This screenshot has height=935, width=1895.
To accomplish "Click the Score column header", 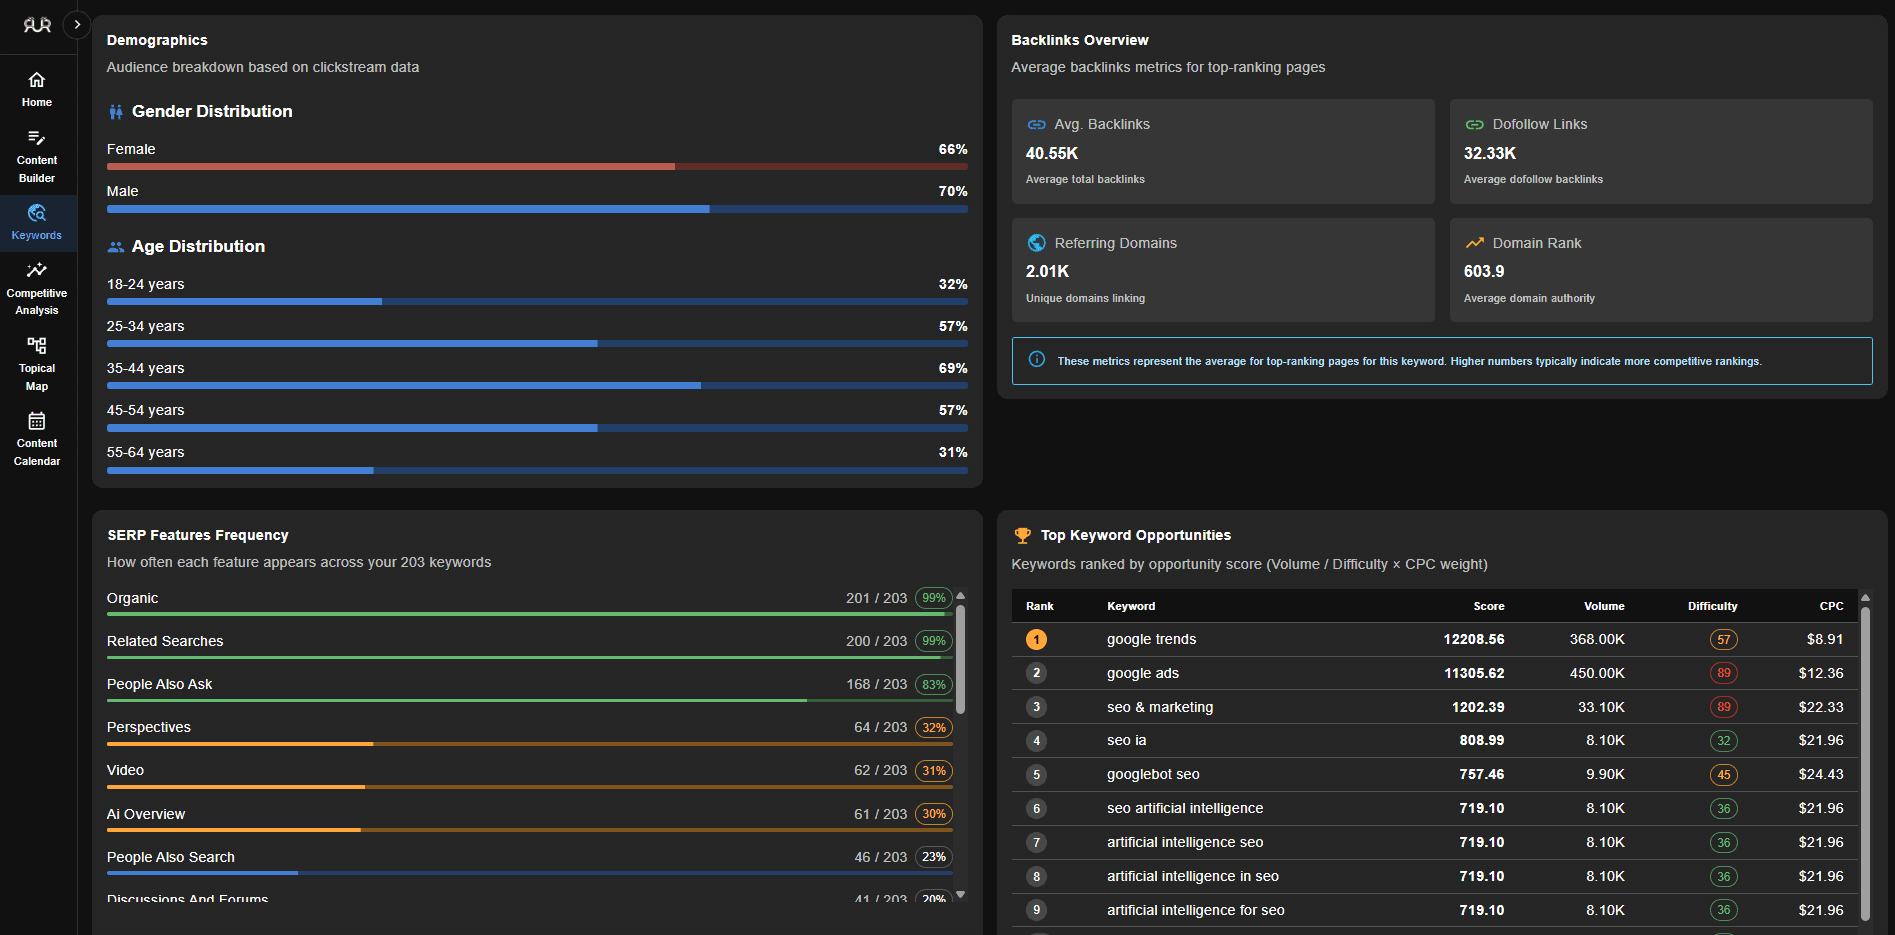I will coord(1488,606).
